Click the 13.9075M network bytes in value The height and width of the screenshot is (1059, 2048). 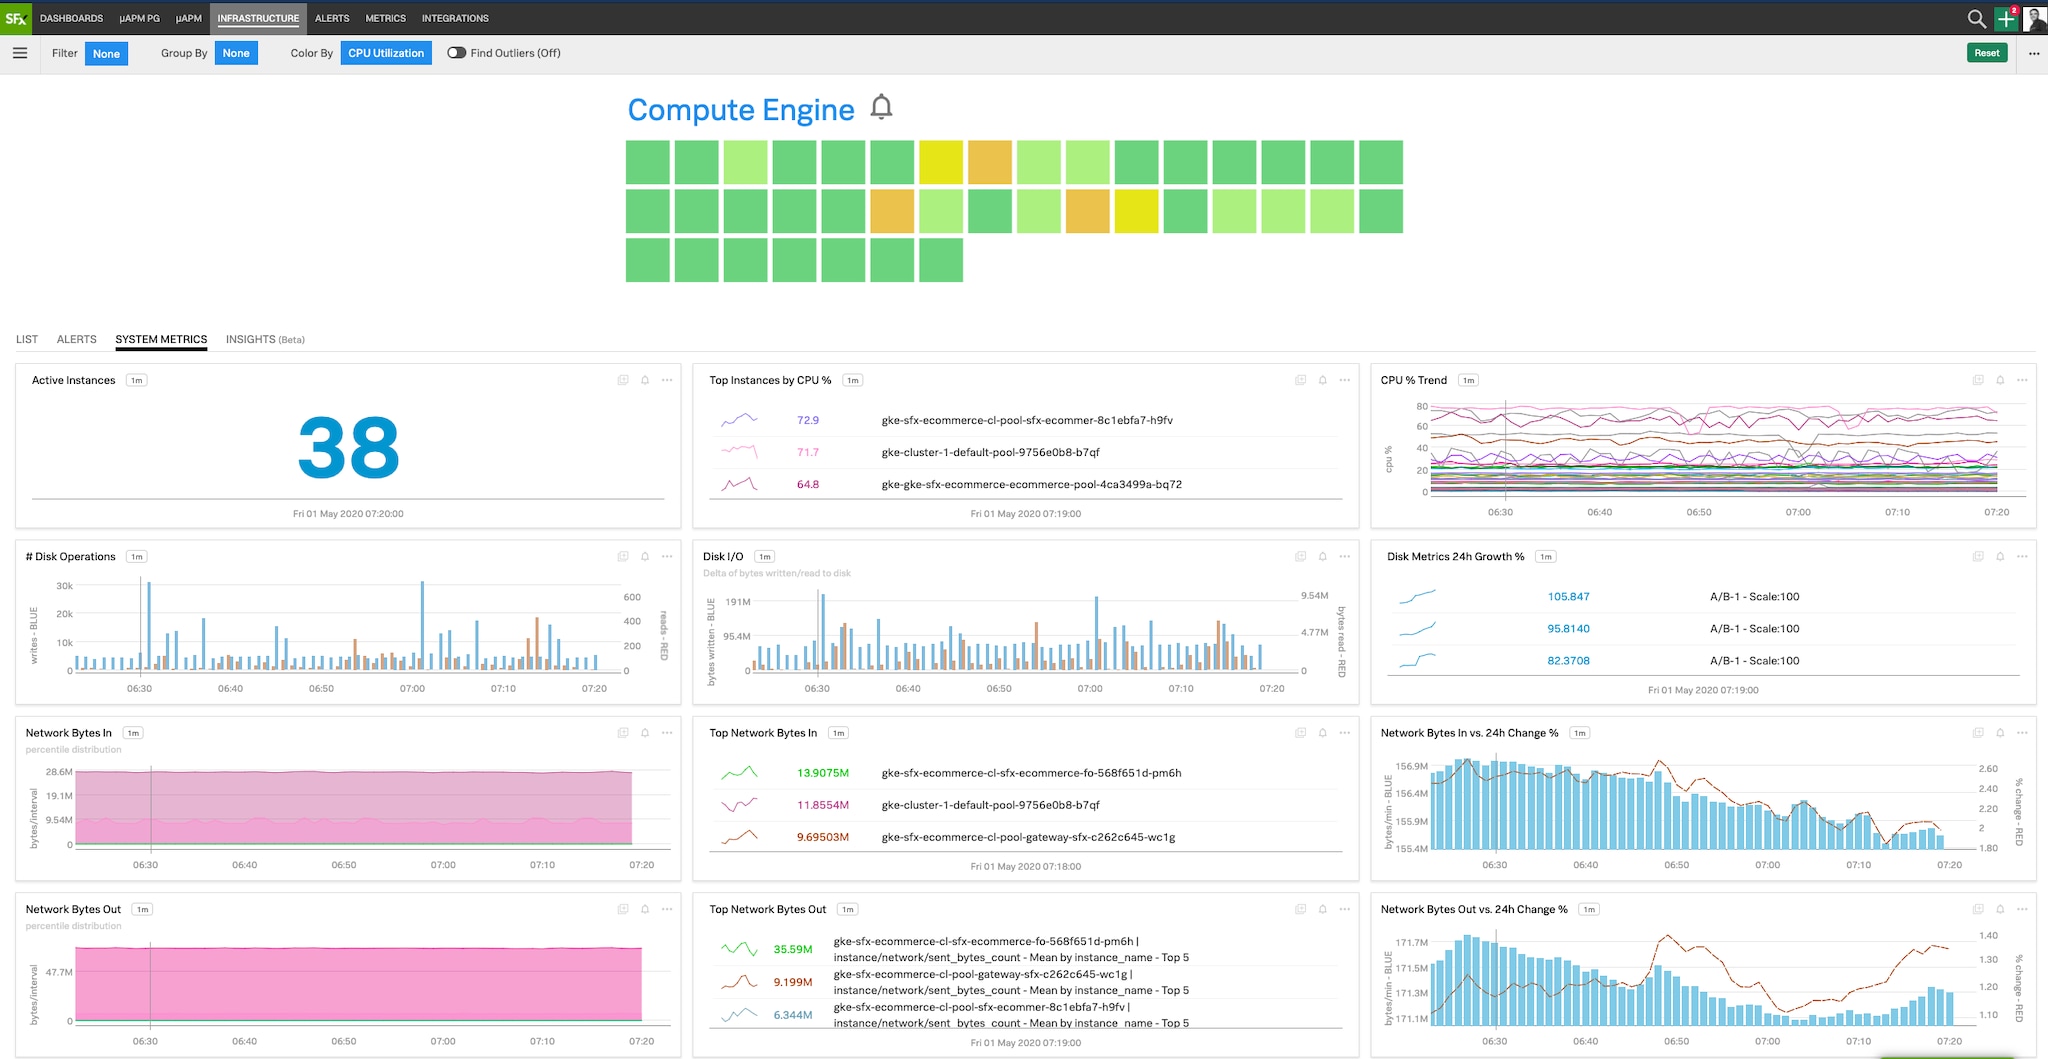click(822, 773)
